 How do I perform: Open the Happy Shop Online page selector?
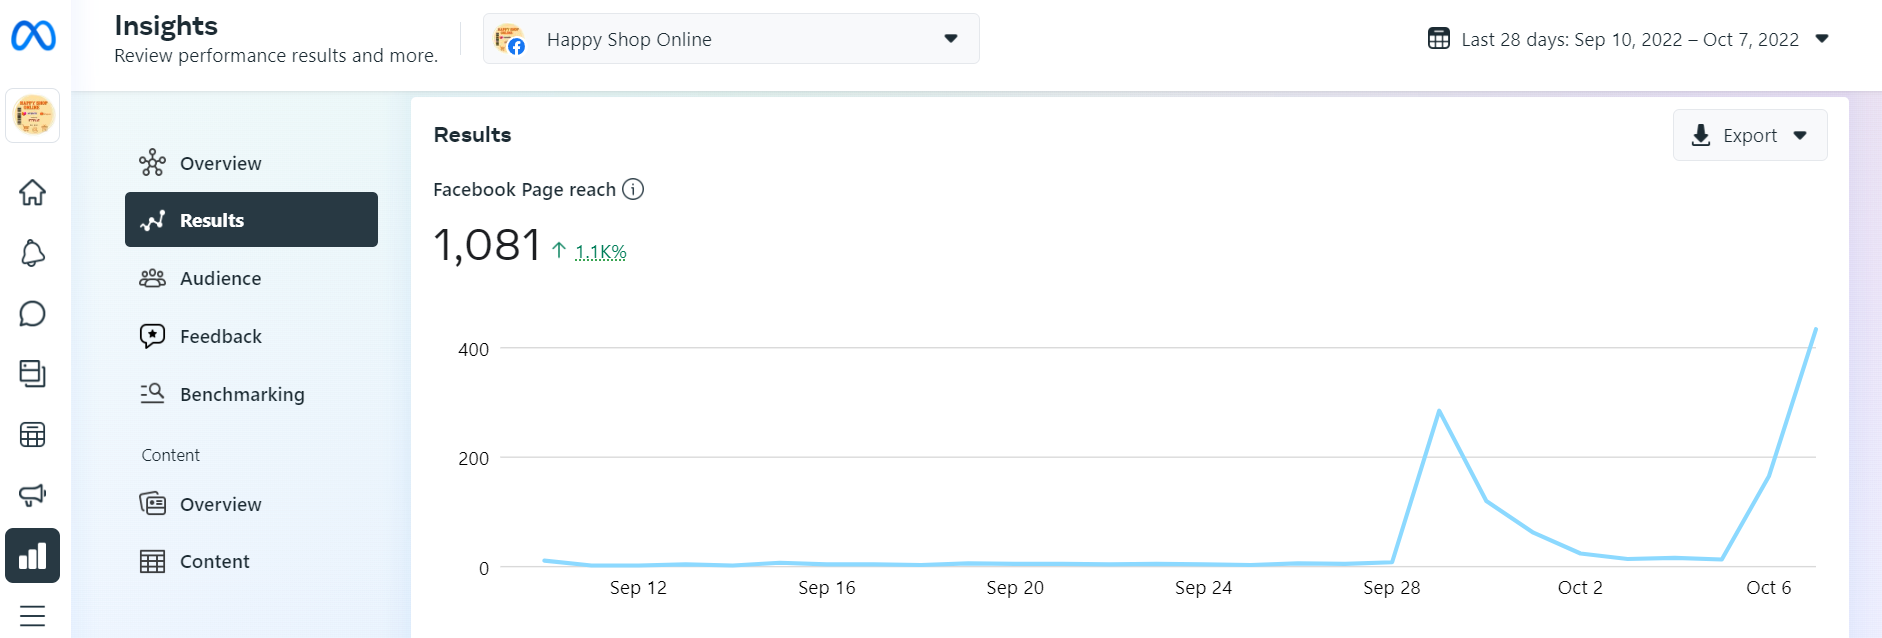[x=730, y=39]
